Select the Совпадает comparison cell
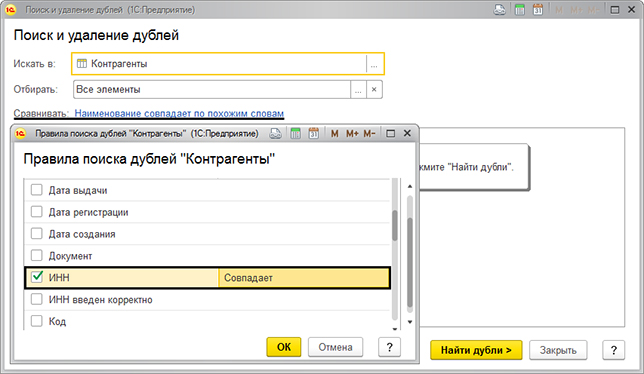 (304, 278)
